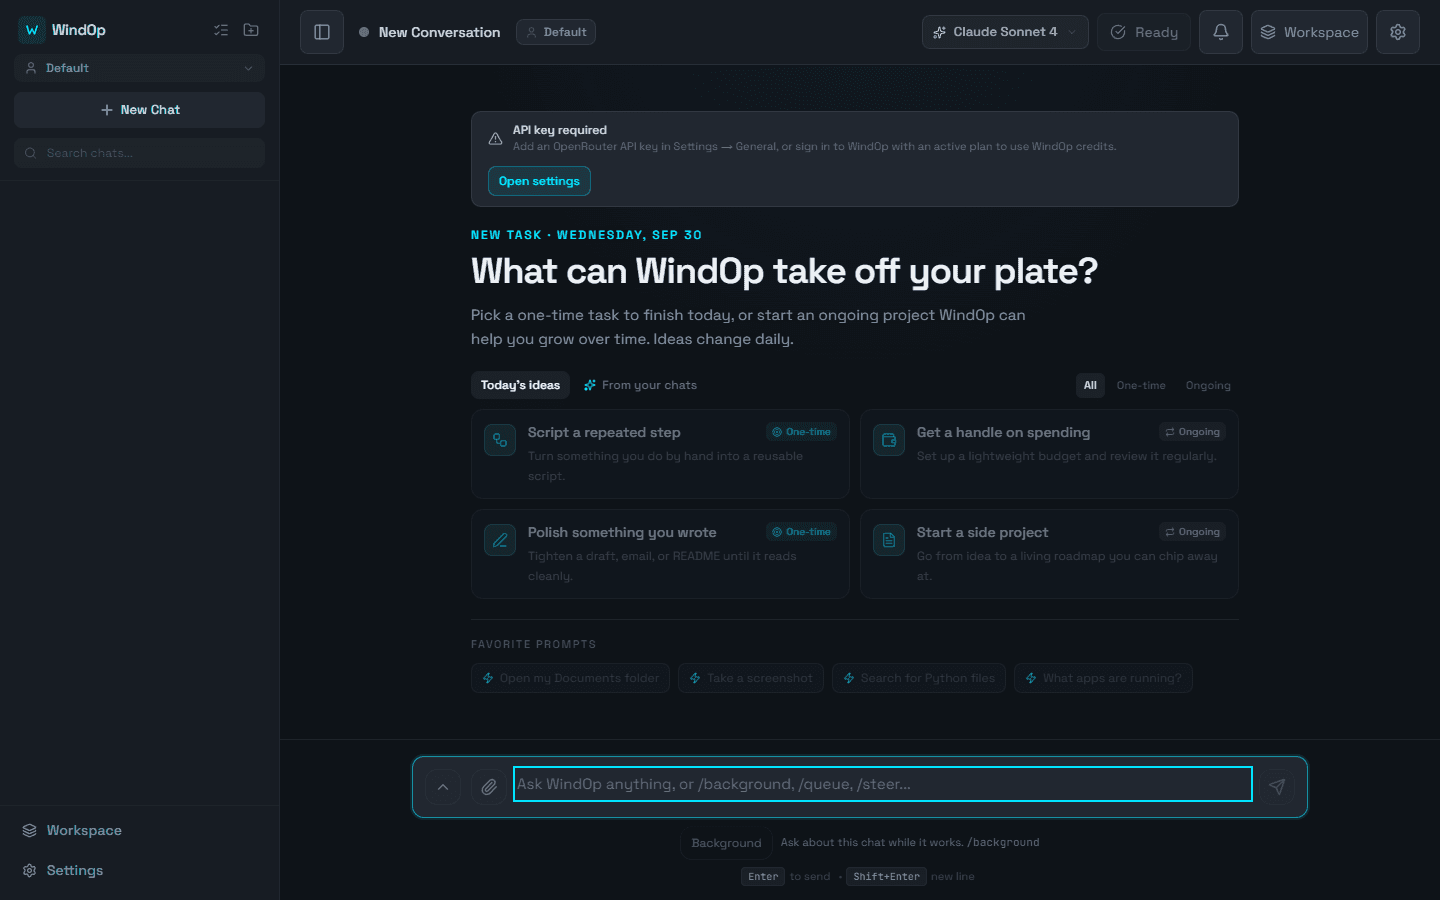This screenshot has height=900, width=1440.
Task: Switch to Today's ideas tab
Action: coord(520,385)
